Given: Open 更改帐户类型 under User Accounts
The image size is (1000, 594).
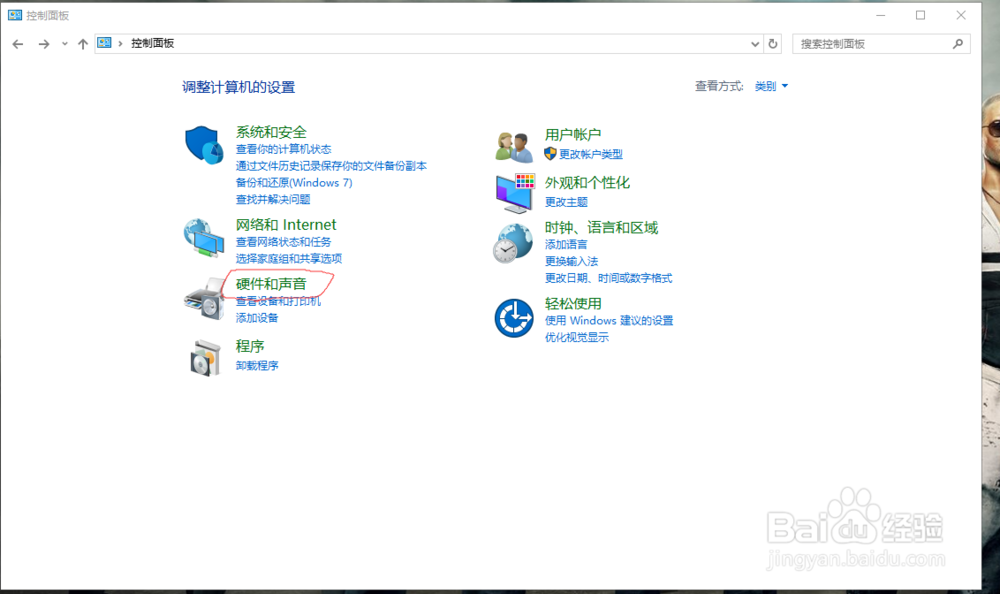Looking at the screenshot, I should click(x=592, y=153).
